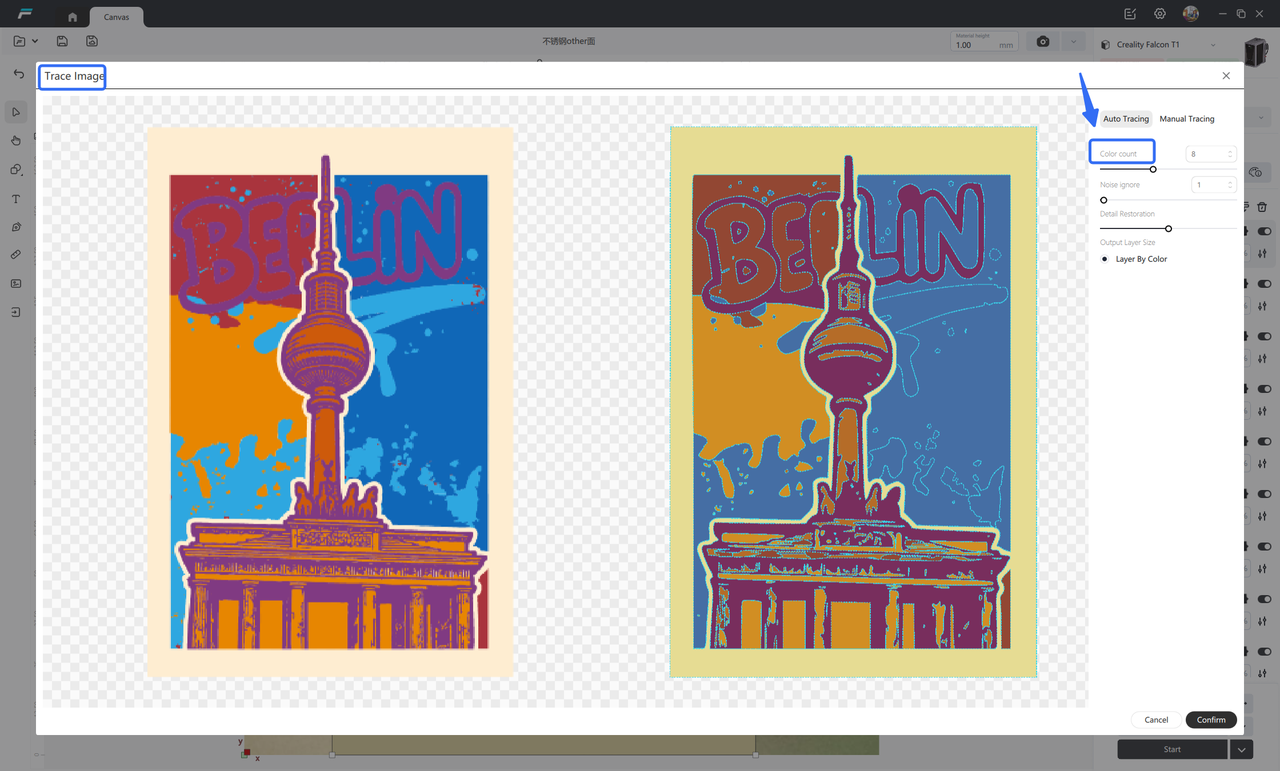Click the save file icon
Screen dimensions: 1280x771
[x=62, y=41]
